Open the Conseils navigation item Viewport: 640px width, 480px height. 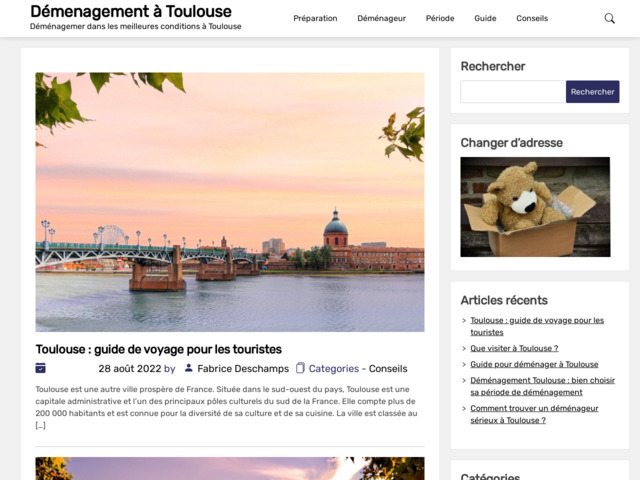pos(532,18)
